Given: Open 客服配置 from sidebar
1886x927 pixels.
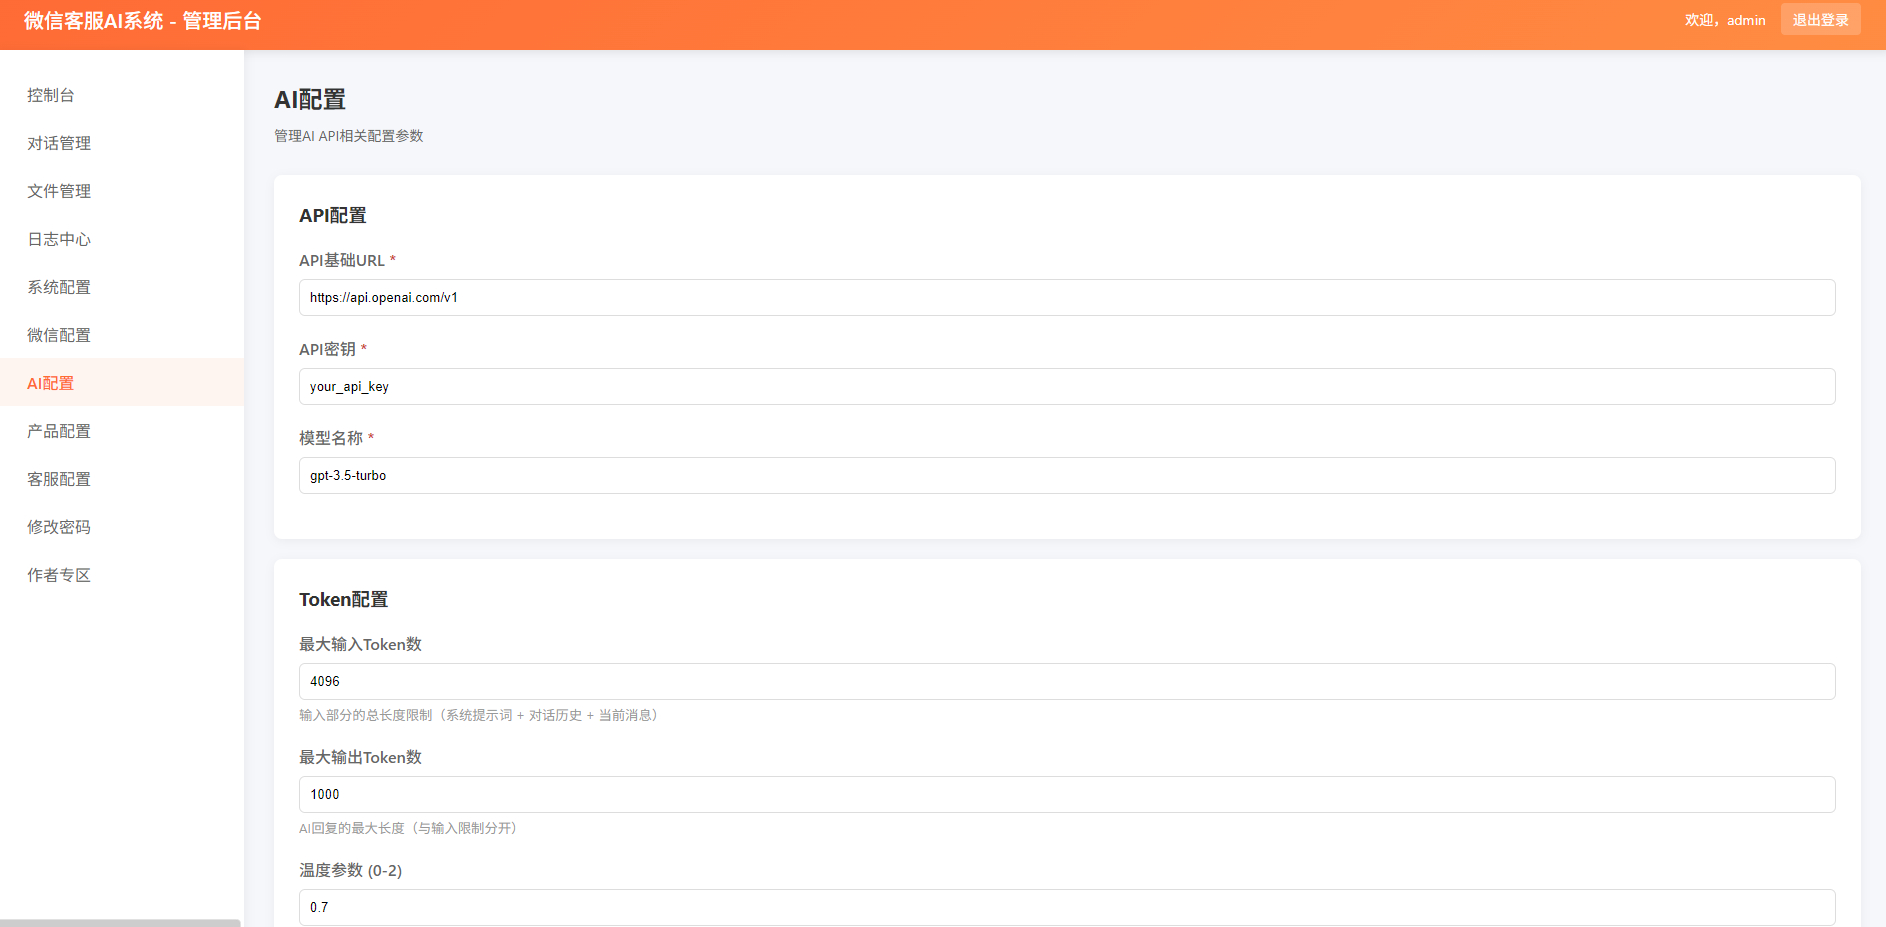Looking at the screenshot, I should coord(59,479).
